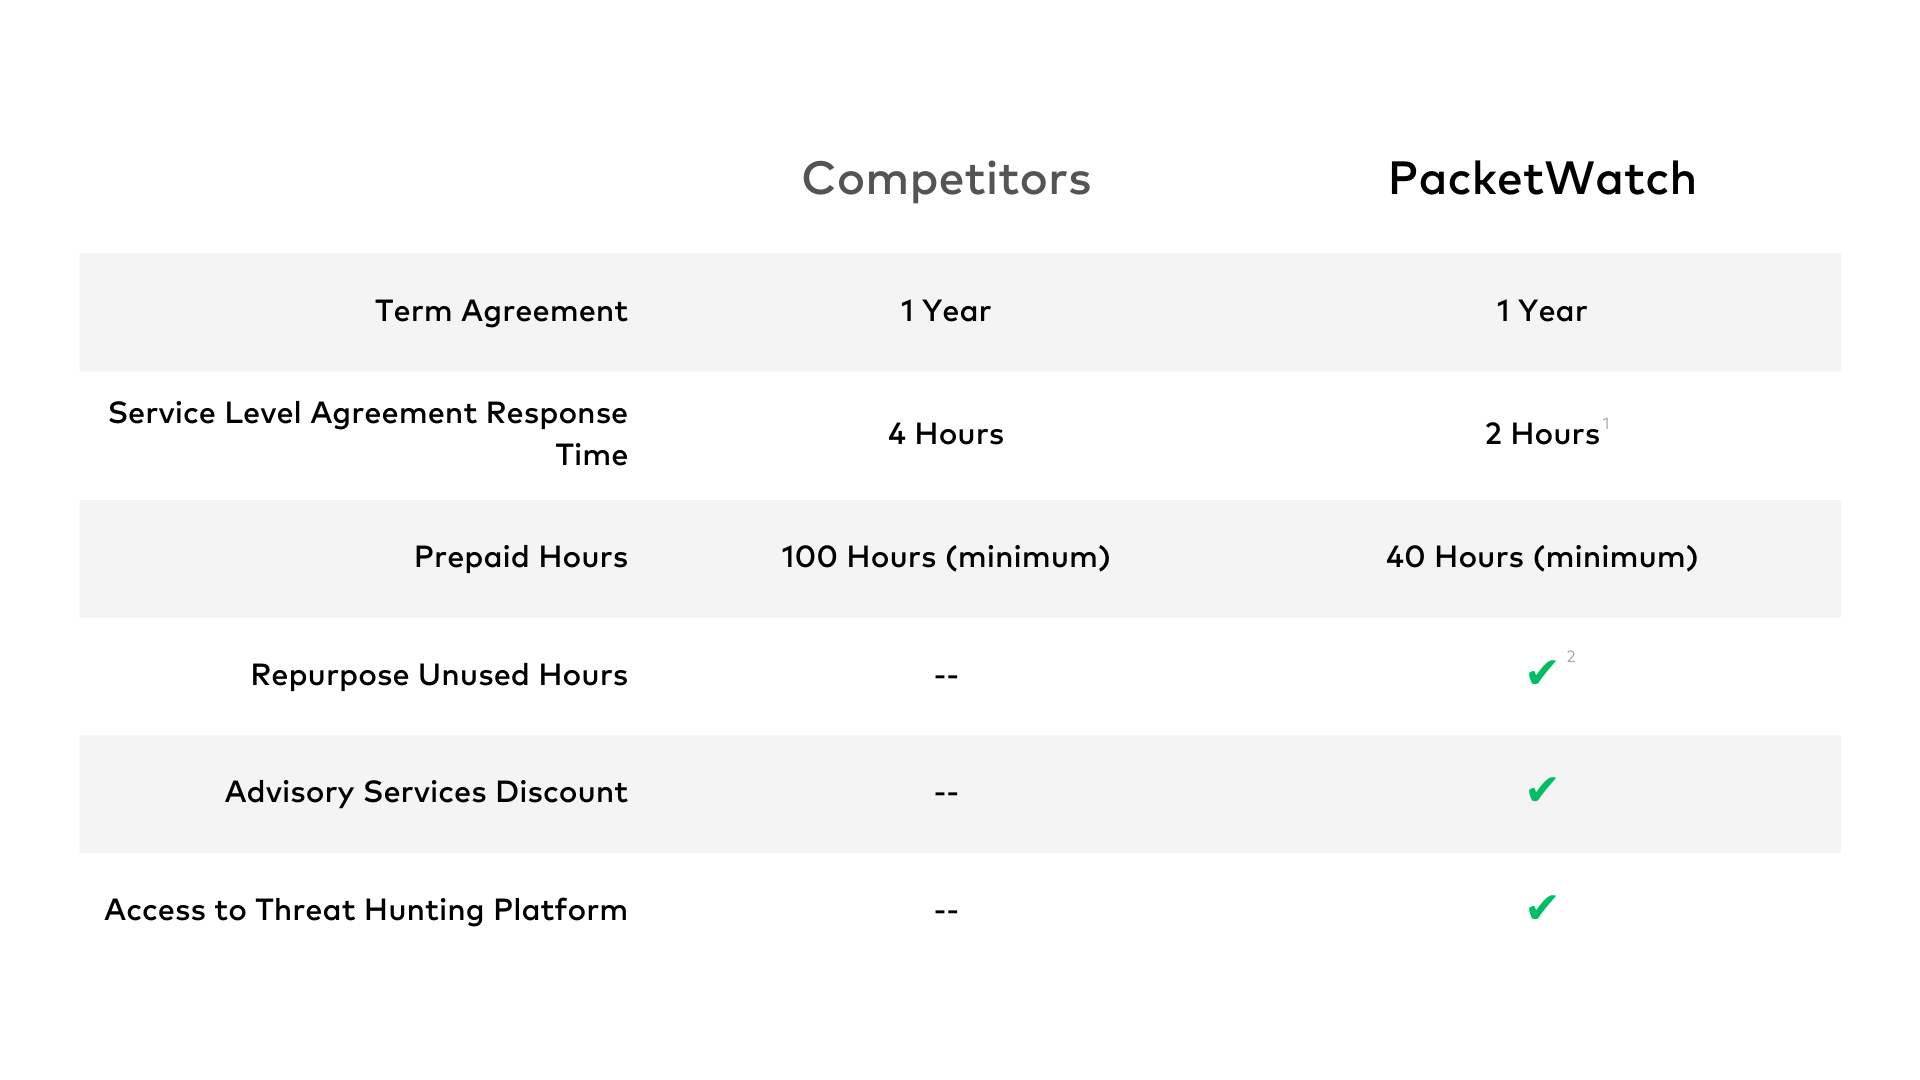Select the "Competitors" column header

click(x=946, y=179)
